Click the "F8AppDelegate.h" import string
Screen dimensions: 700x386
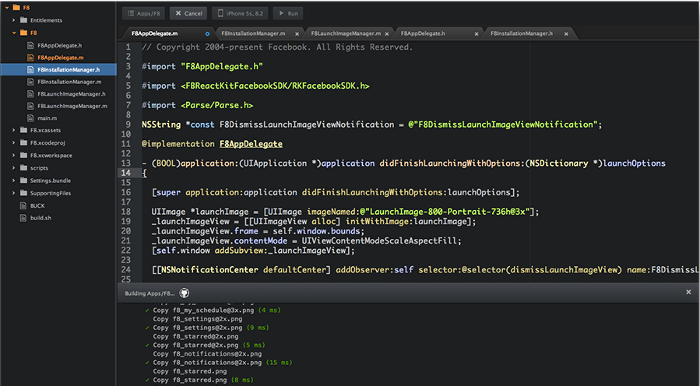222,66
